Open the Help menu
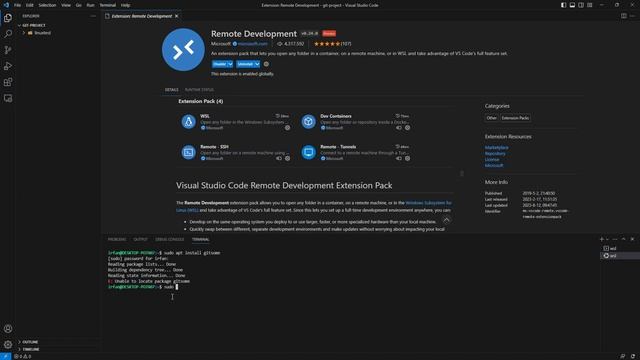This screenshot has width=640, height=360. (125, 5)
